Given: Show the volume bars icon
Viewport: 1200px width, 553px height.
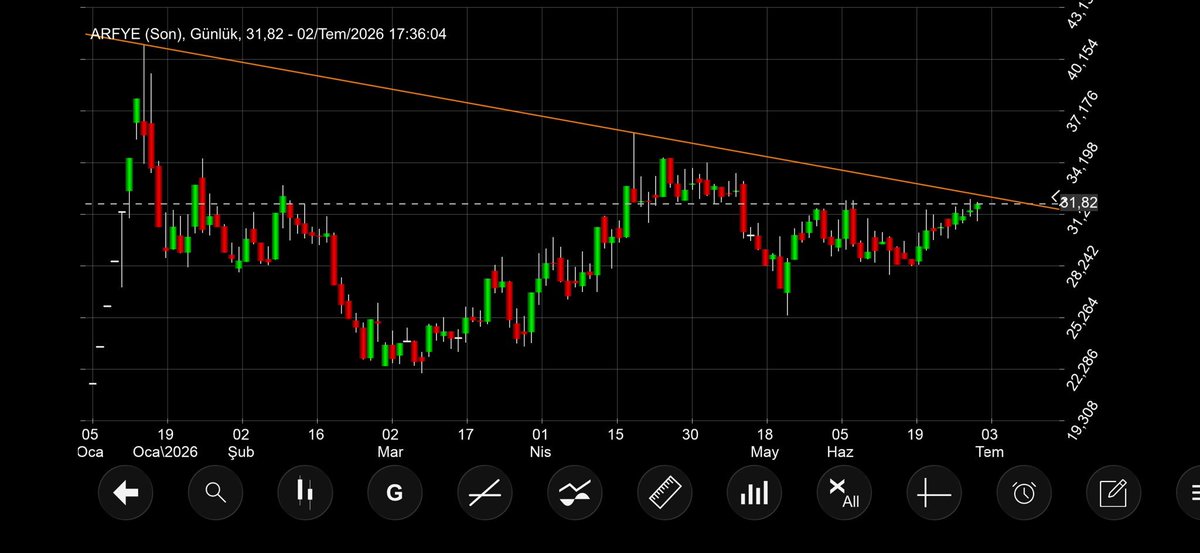Looking at the screenshot, I should coord(755,492).
